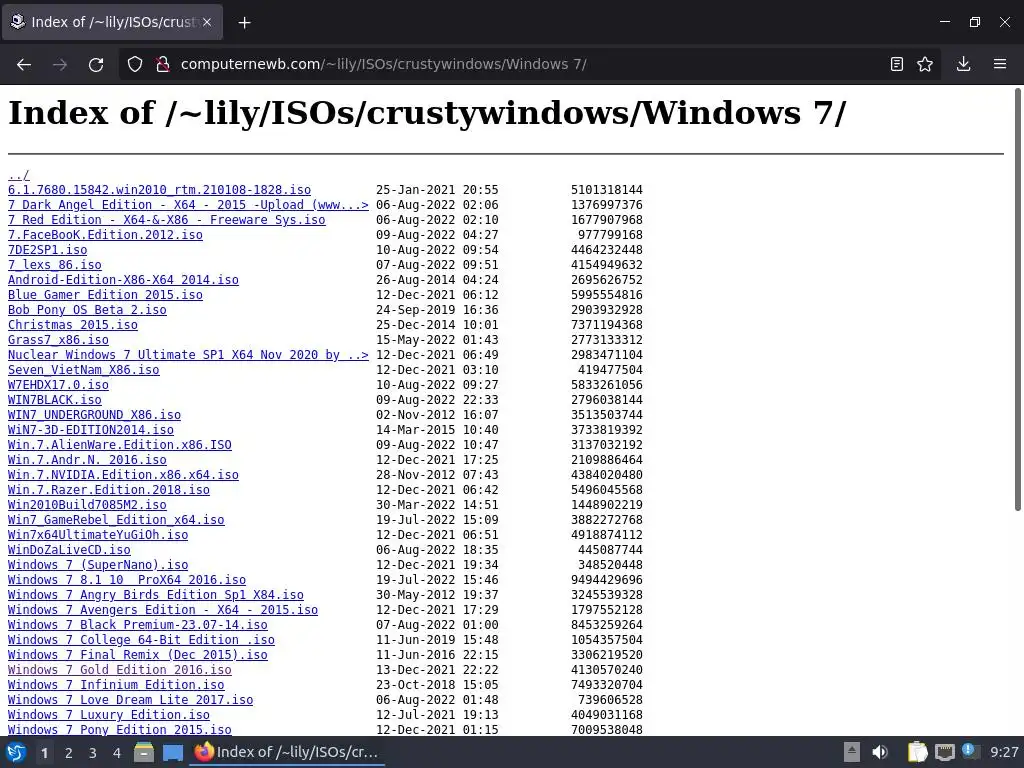The width and height of the screenshot is (1024, 768).
Task: Bookmark this page with the star
Action: coord(925,64)
